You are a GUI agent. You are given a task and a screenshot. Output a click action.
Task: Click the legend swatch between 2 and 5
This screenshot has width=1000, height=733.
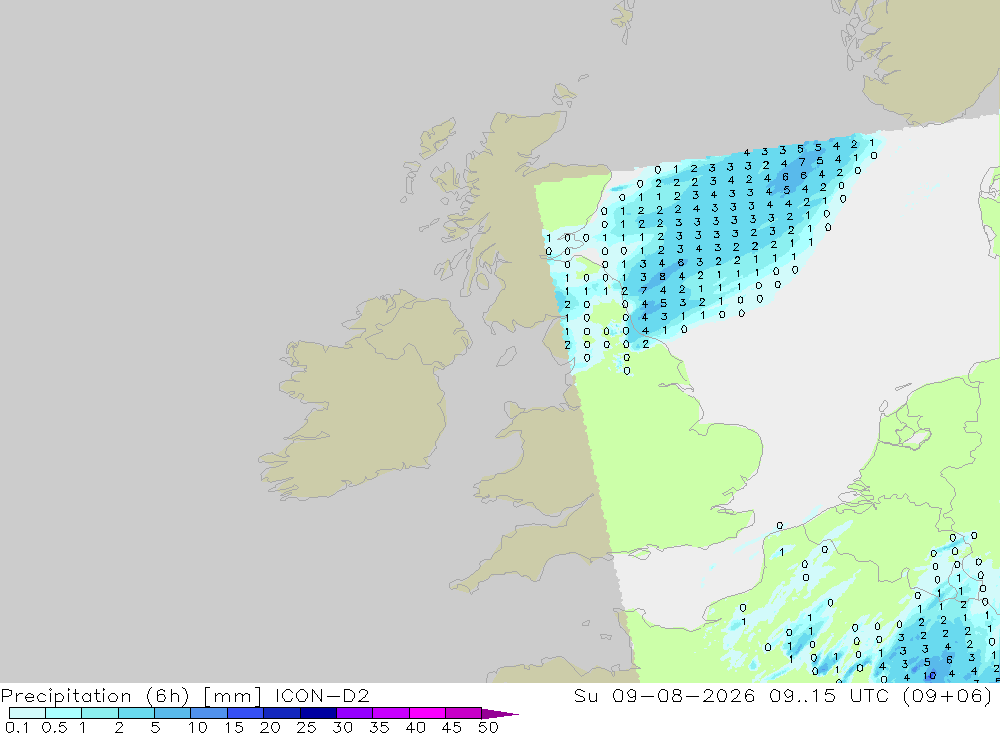[136, 713]
